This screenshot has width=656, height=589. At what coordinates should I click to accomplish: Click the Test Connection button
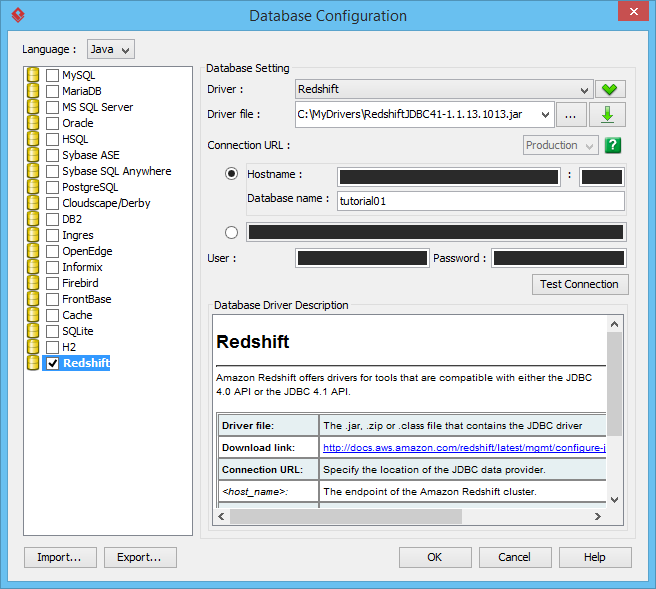[x=580, y=284]
